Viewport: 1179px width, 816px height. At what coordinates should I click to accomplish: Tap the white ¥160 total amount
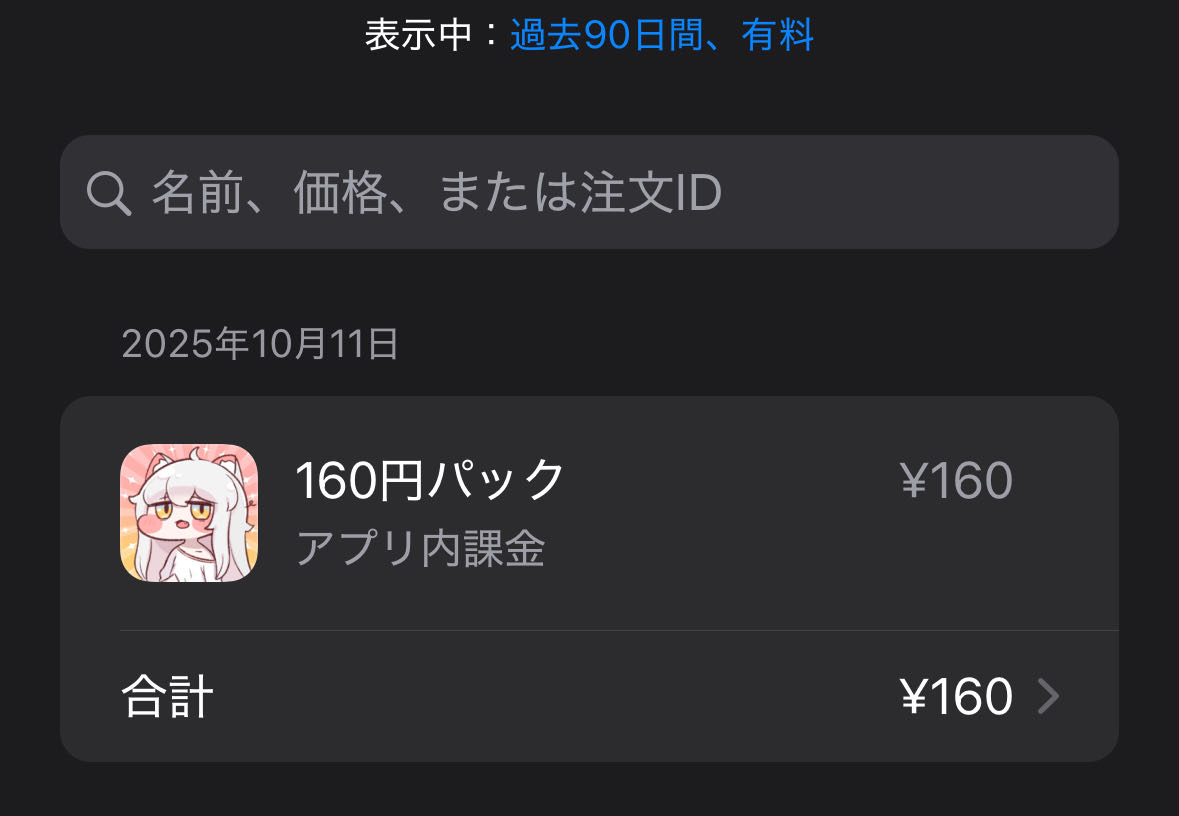point(956,696)
